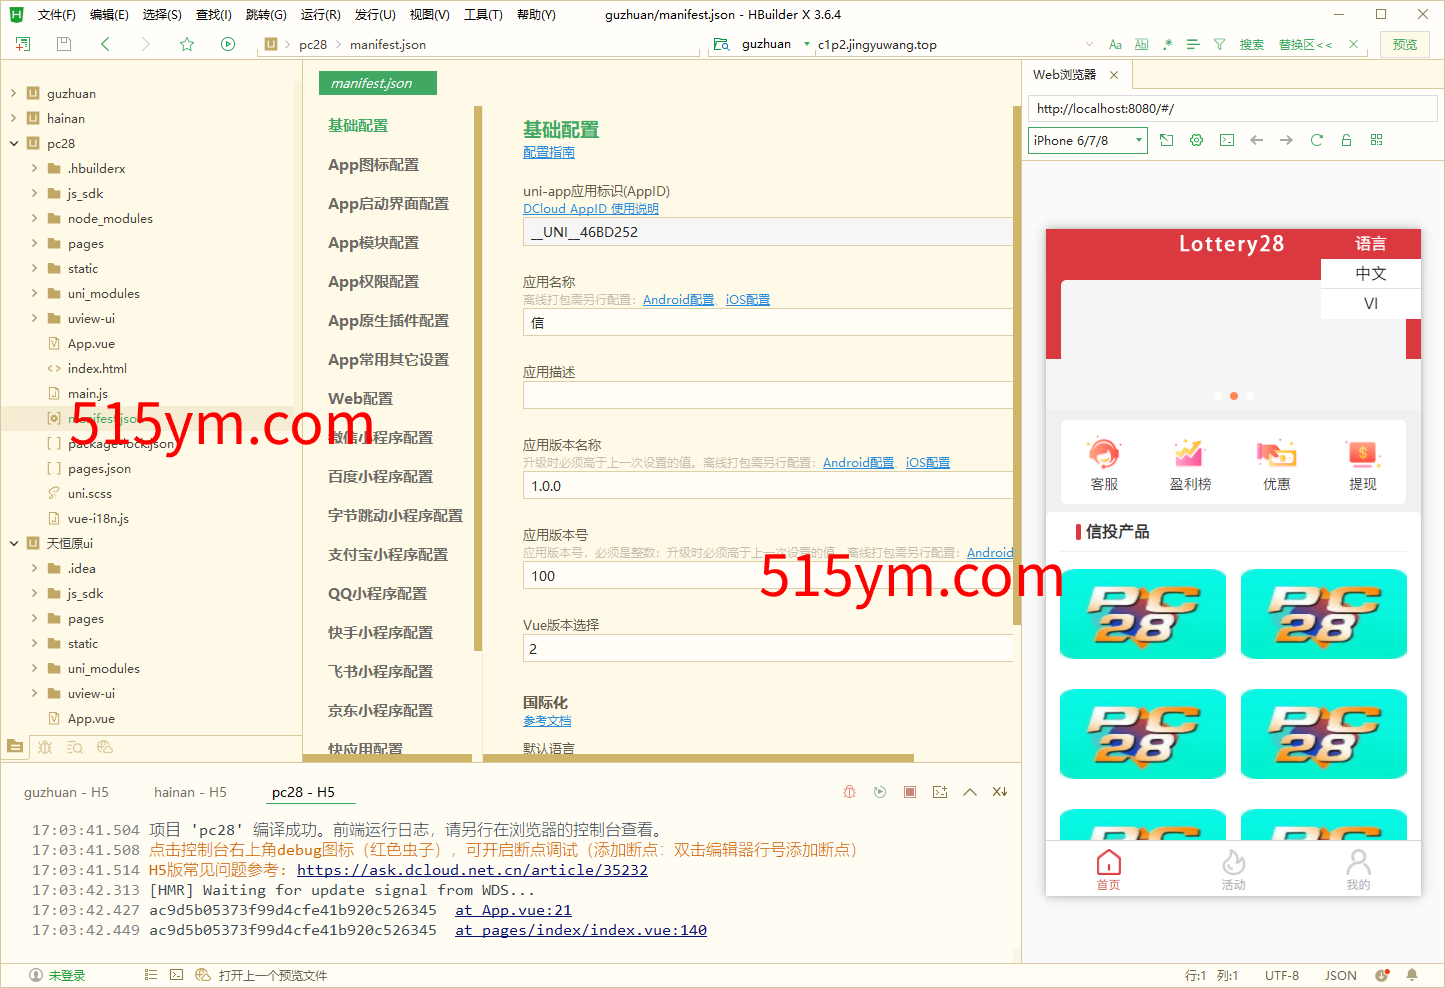The image size is (1445, 988).
Task: Open the iPhone 6/7/8 device dropdown
Action: pos(1087,141)
